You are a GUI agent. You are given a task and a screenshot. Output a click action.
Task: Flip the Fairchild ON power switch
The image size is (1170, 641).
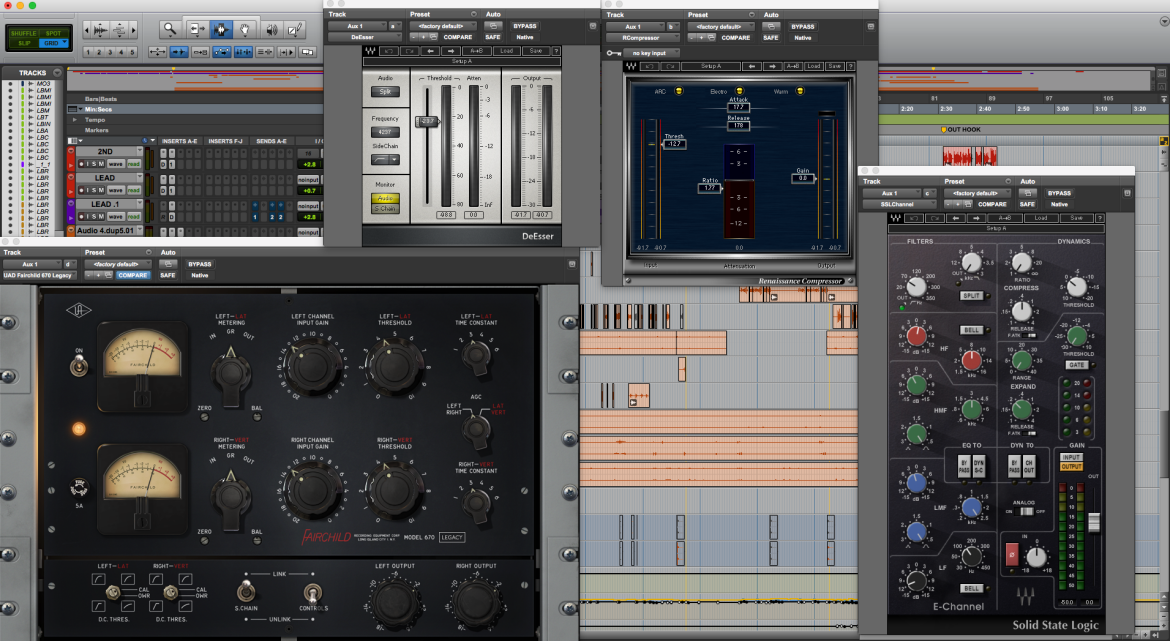[x=78, y=365]
